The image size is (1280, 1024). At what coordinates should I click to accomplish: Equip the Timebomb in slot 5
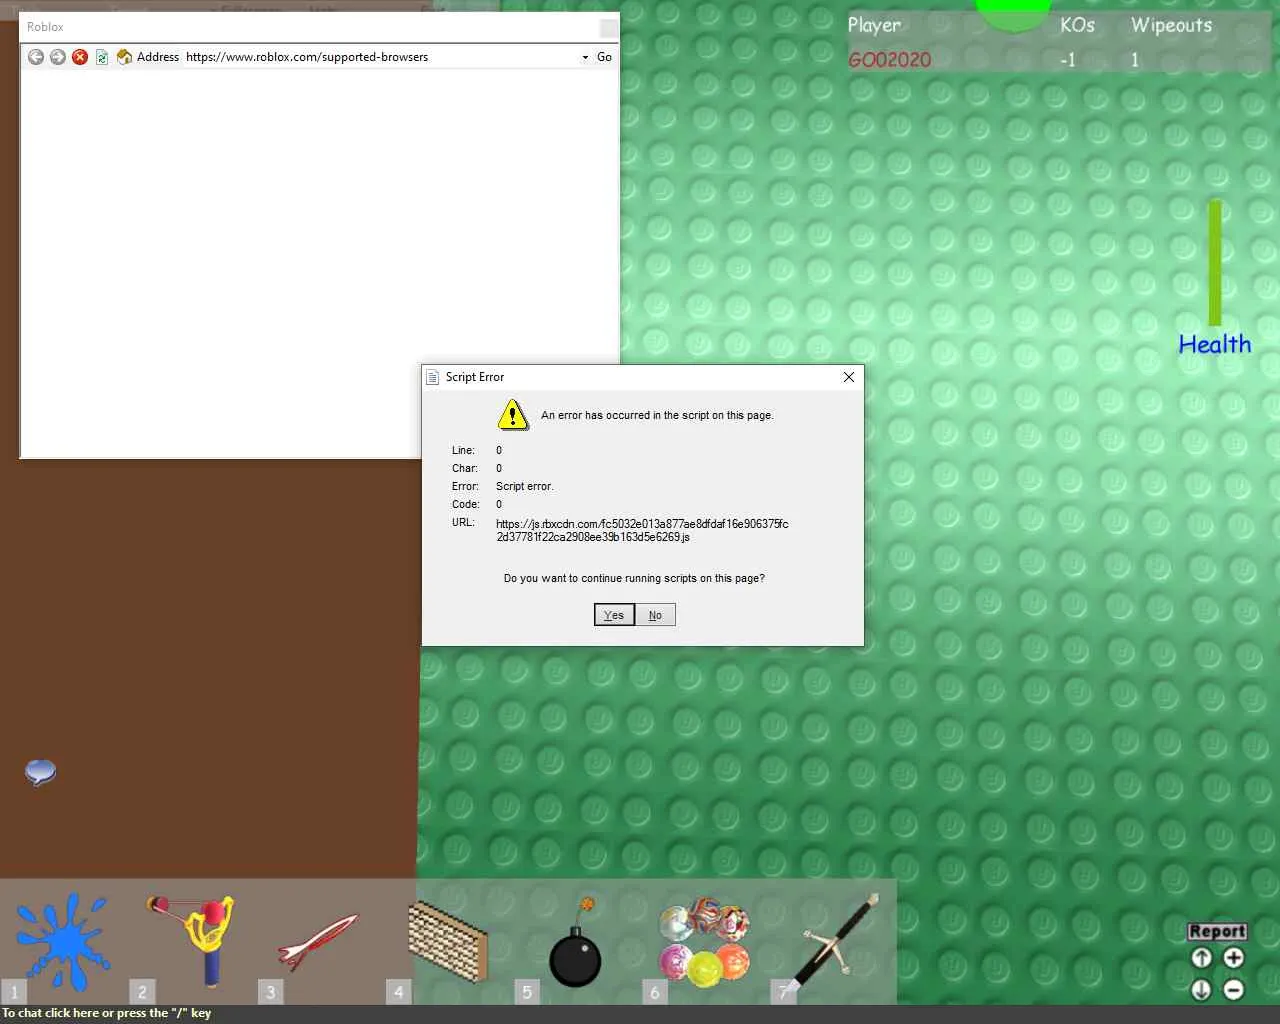pos(576,941)
